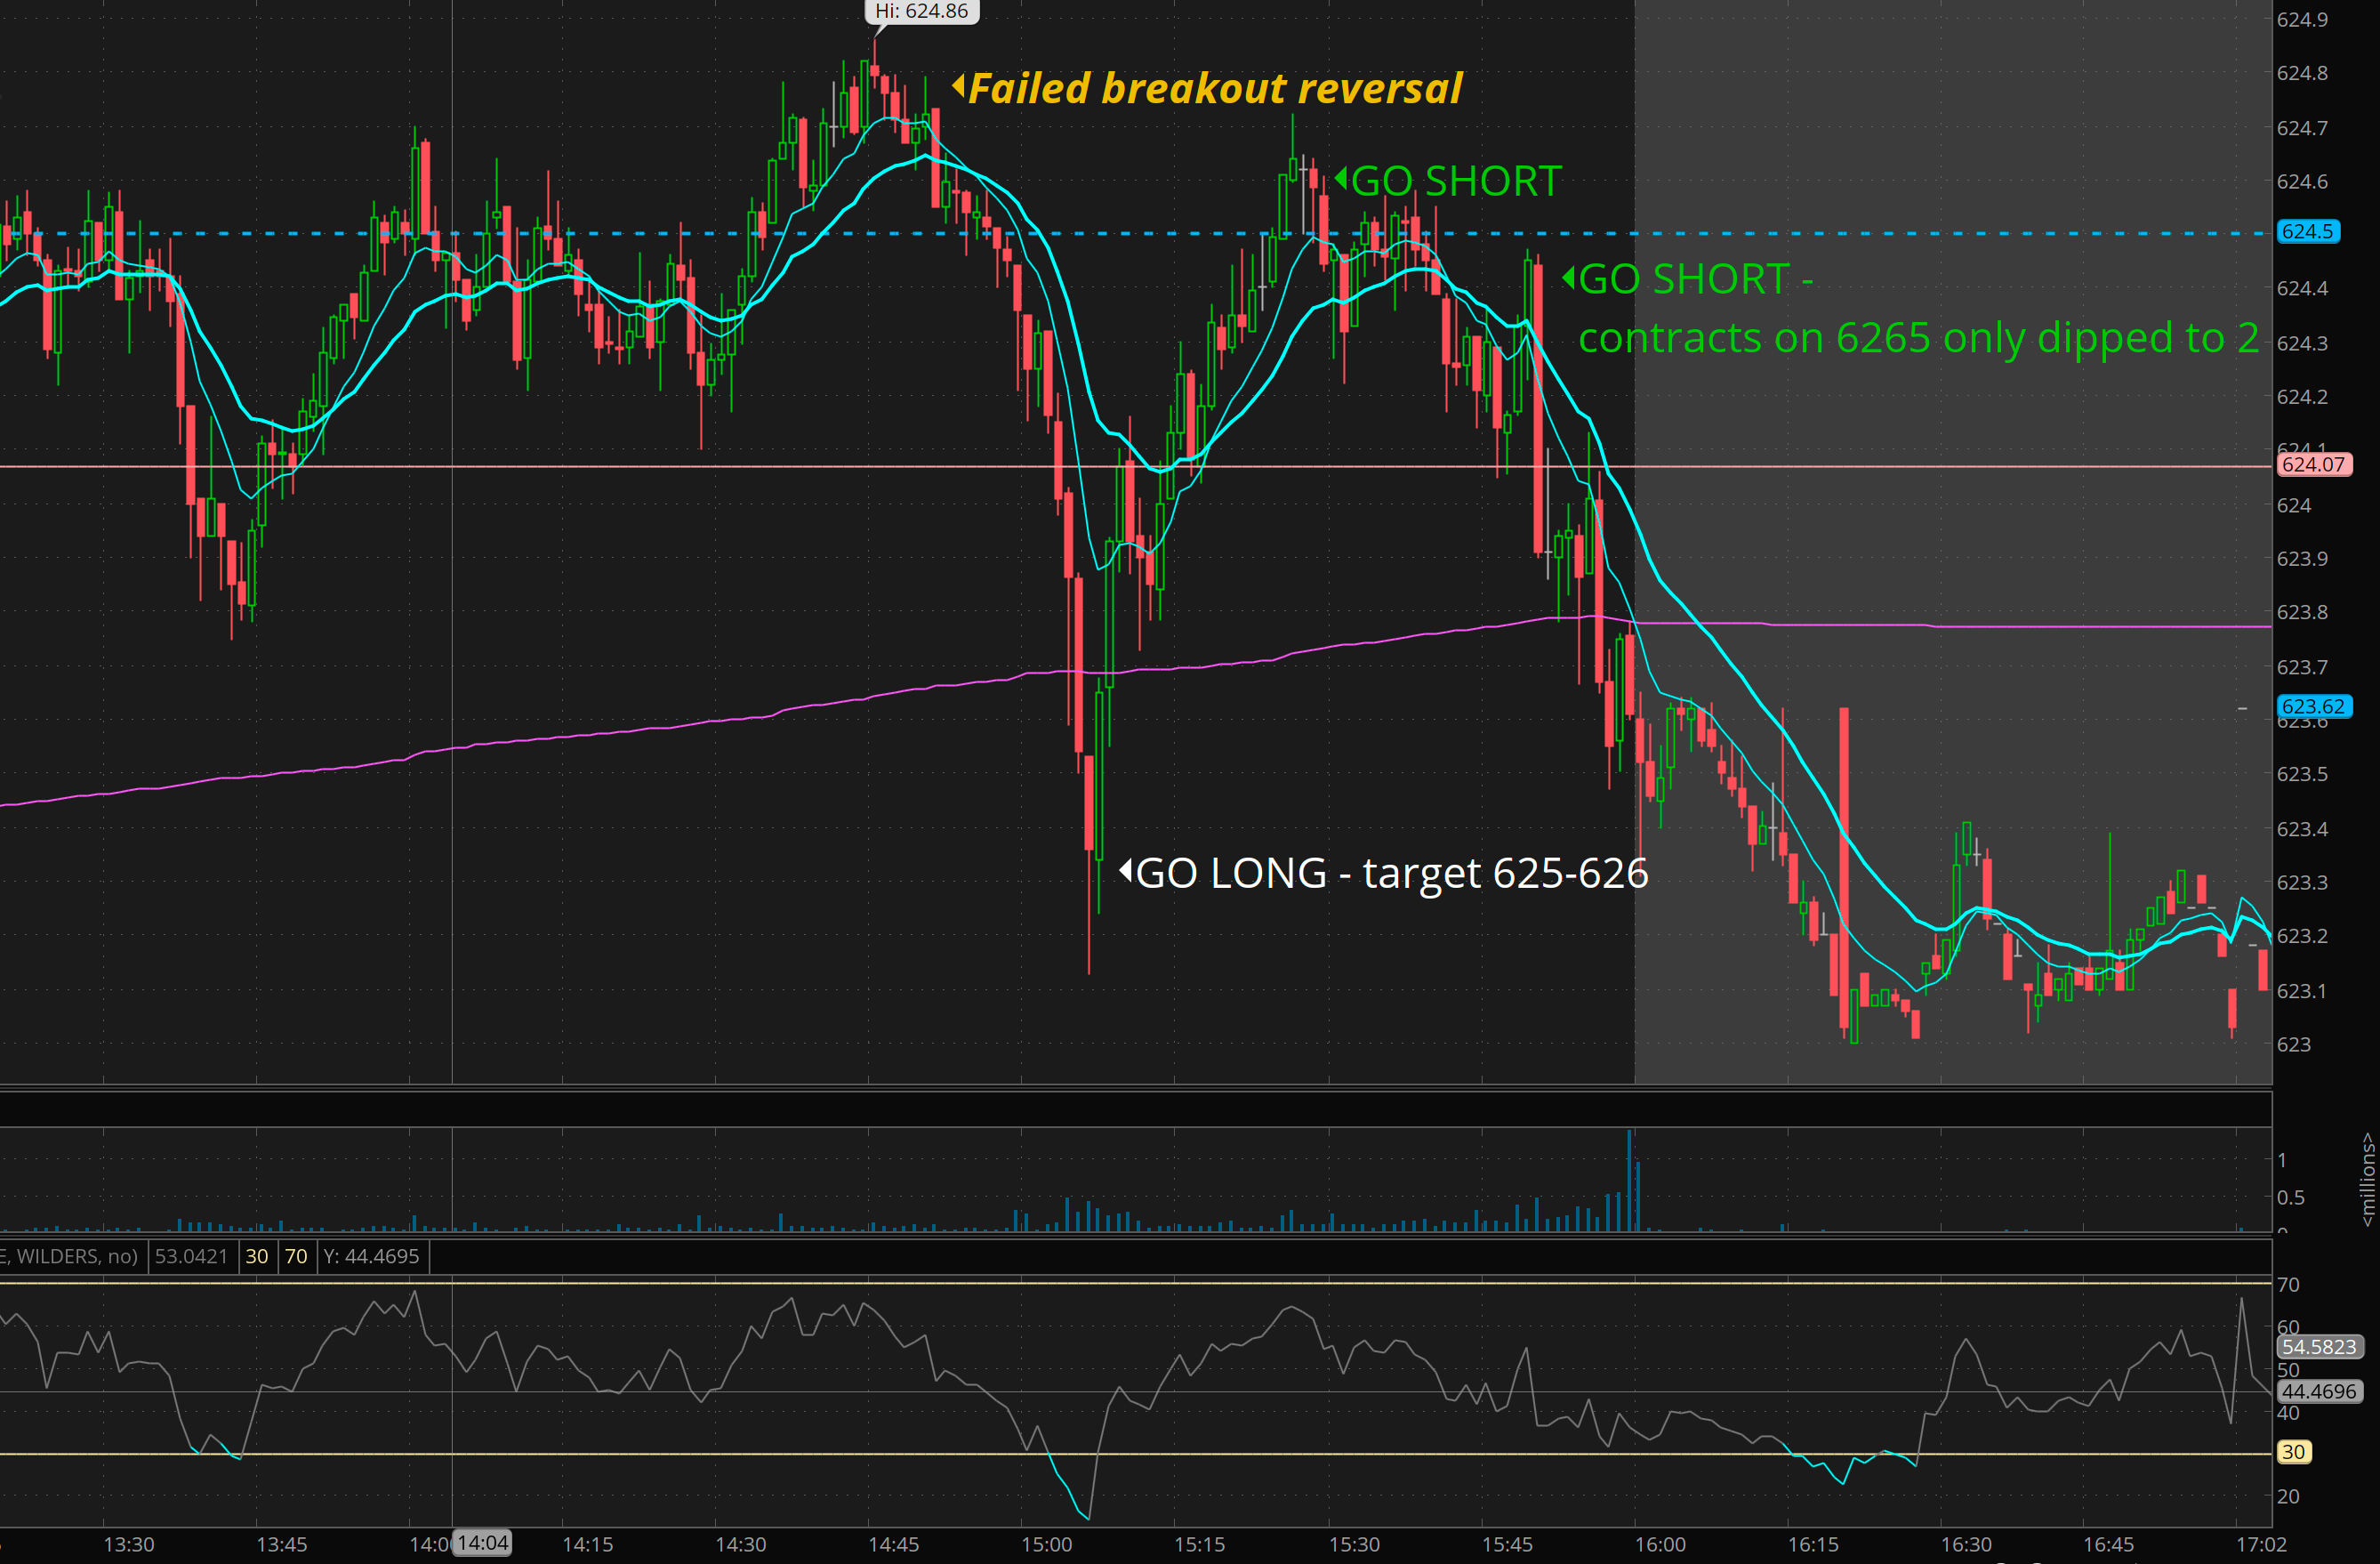Image resolution: width=2380 pixels, height=1564 pixels.
Task: Click the WILDERS study title label
Action: tap(70, 1256)
